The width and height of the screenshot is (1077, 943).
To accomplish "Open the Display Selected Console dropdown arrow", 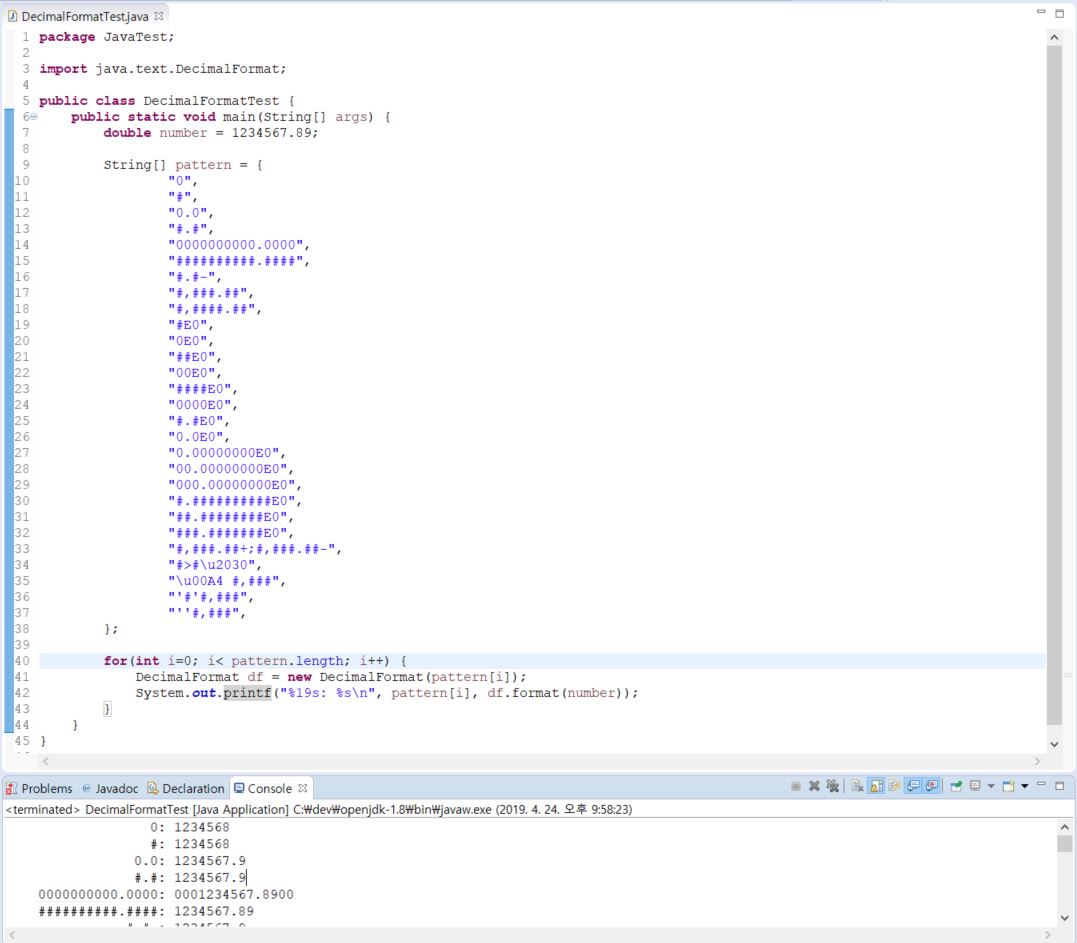I will click(990, 786).
